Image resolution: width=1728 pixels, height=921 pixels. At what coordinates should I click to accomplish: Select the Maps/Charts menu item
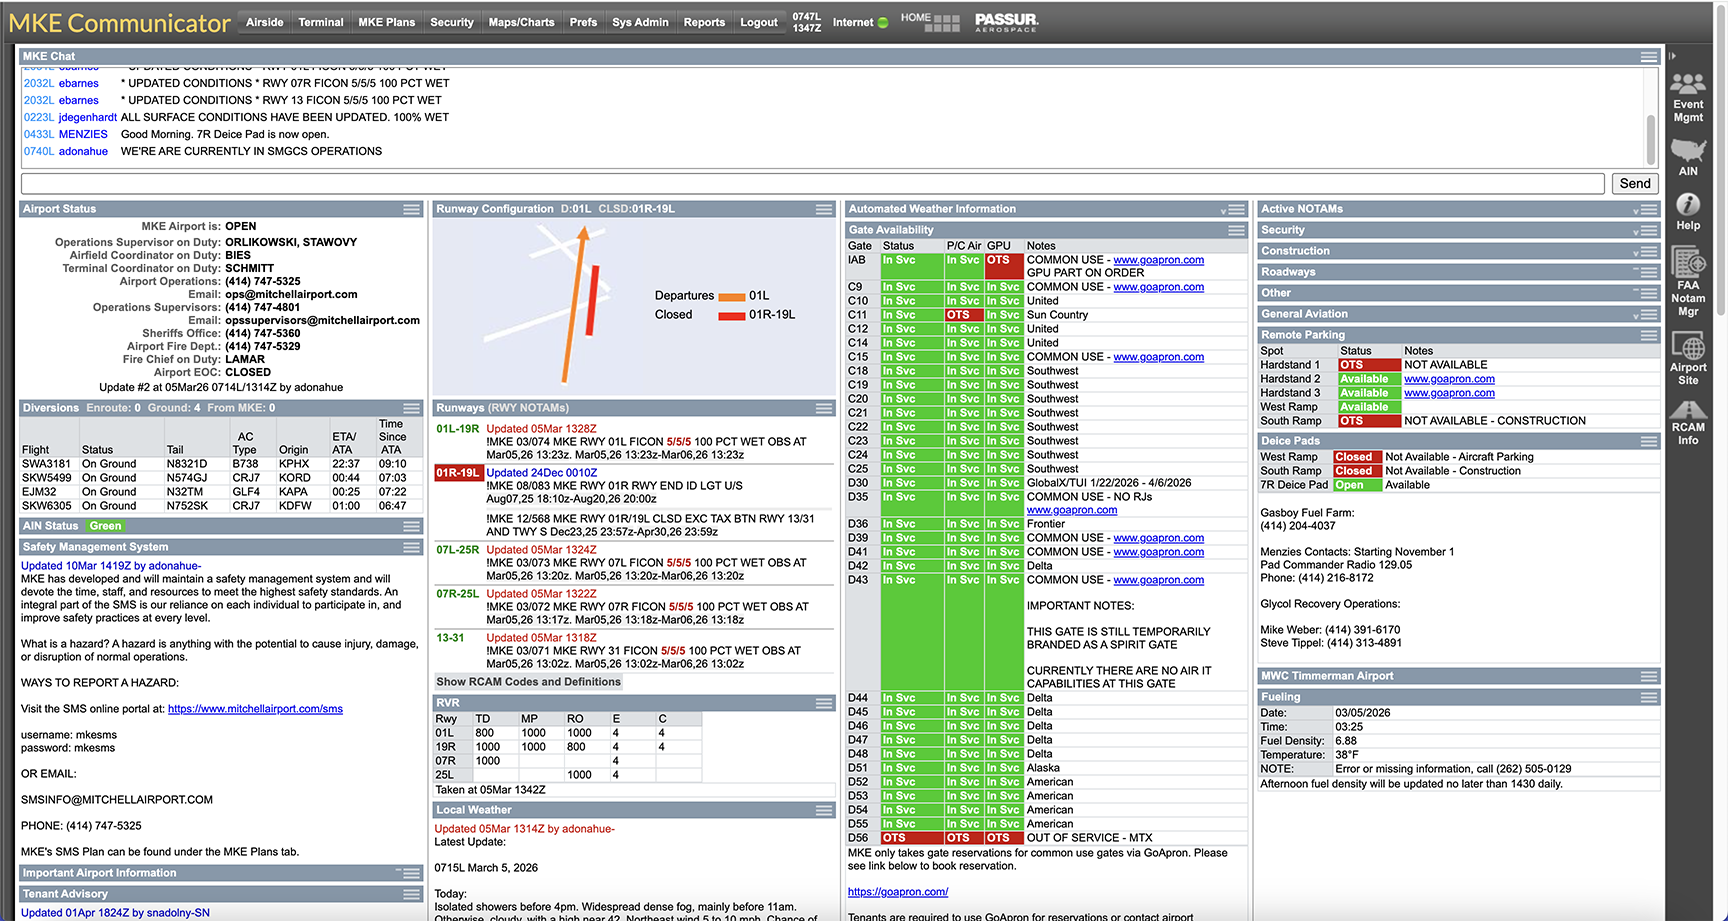click(521, 22)
